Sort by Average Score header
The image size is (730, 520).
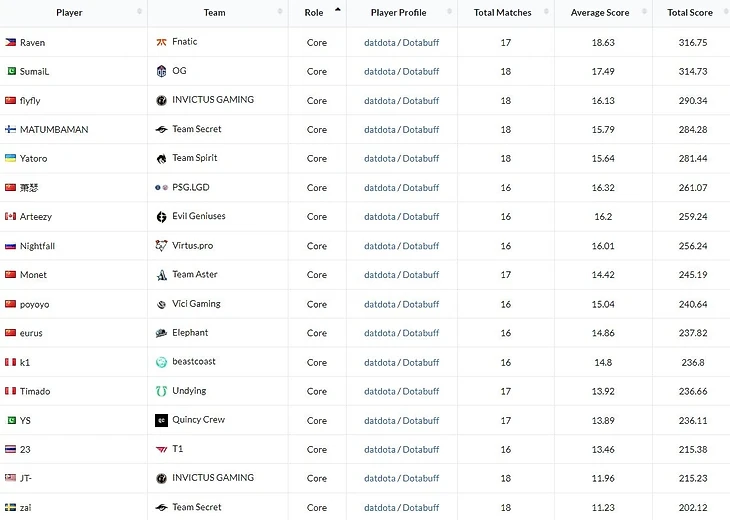coord(600,13)
